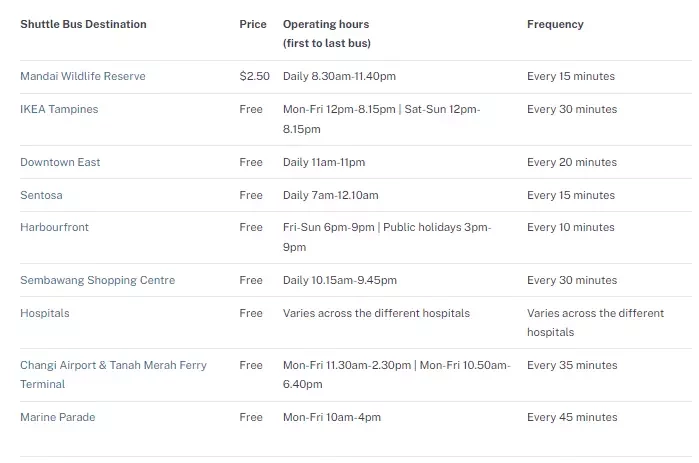Follow the Hospitals link
Image resolution: width=699 pixels, height=463 pixels.
45,313
